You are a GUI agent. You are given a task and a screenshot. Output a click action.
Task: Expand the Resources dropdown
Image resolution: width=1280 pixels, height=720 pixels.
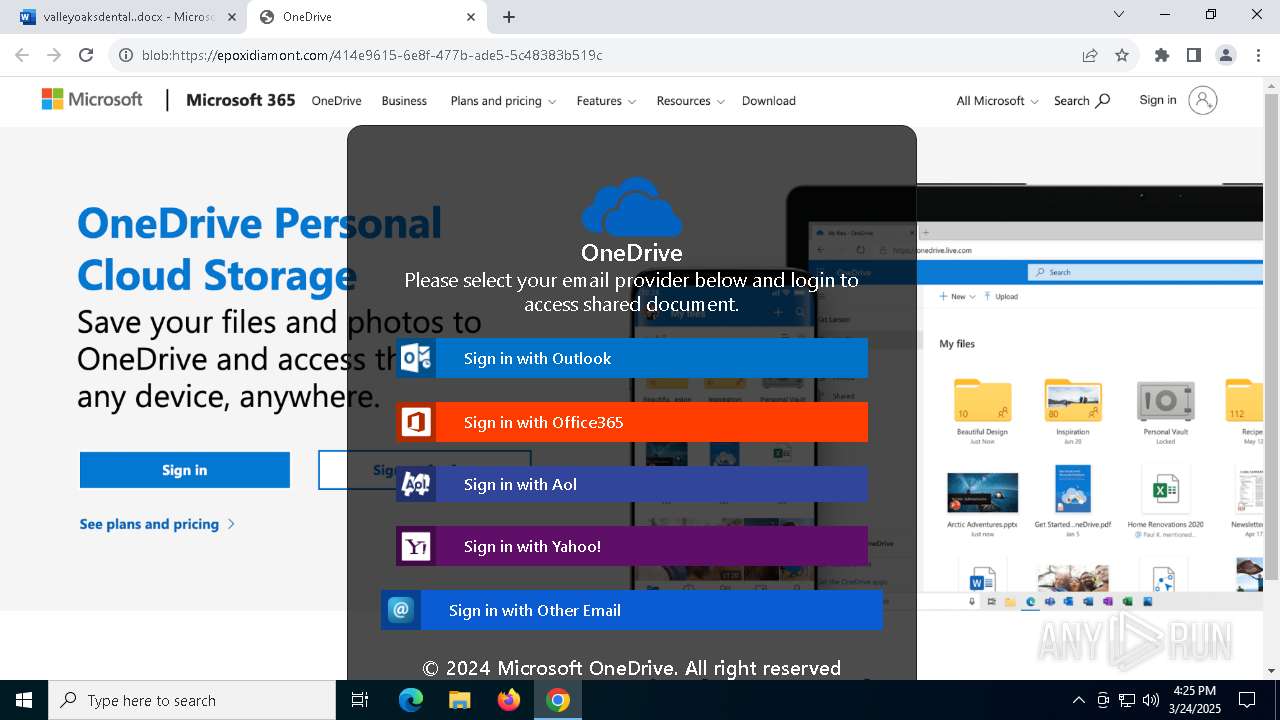[x=690, y=101]
